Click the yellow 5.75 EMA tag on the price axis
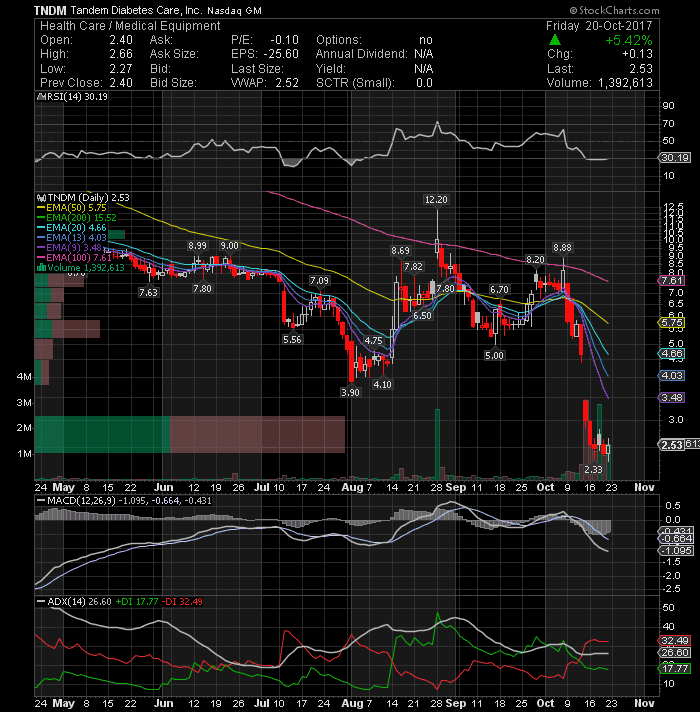Viewport: 700px width, 712px height. 671,323
